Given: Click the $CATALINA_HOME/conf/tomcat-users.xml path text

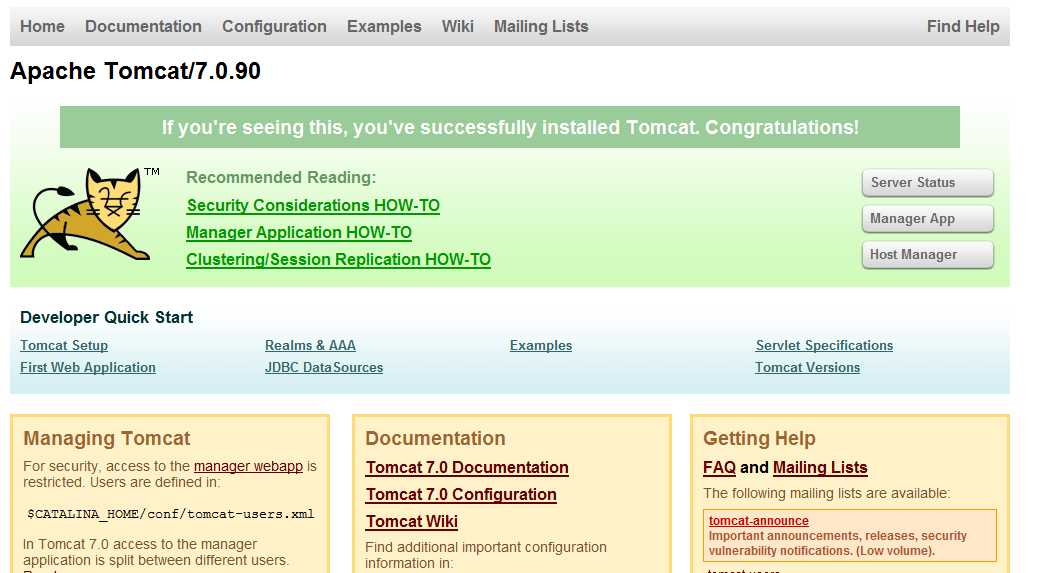Looking at the screenshot, I should (171, 514).
